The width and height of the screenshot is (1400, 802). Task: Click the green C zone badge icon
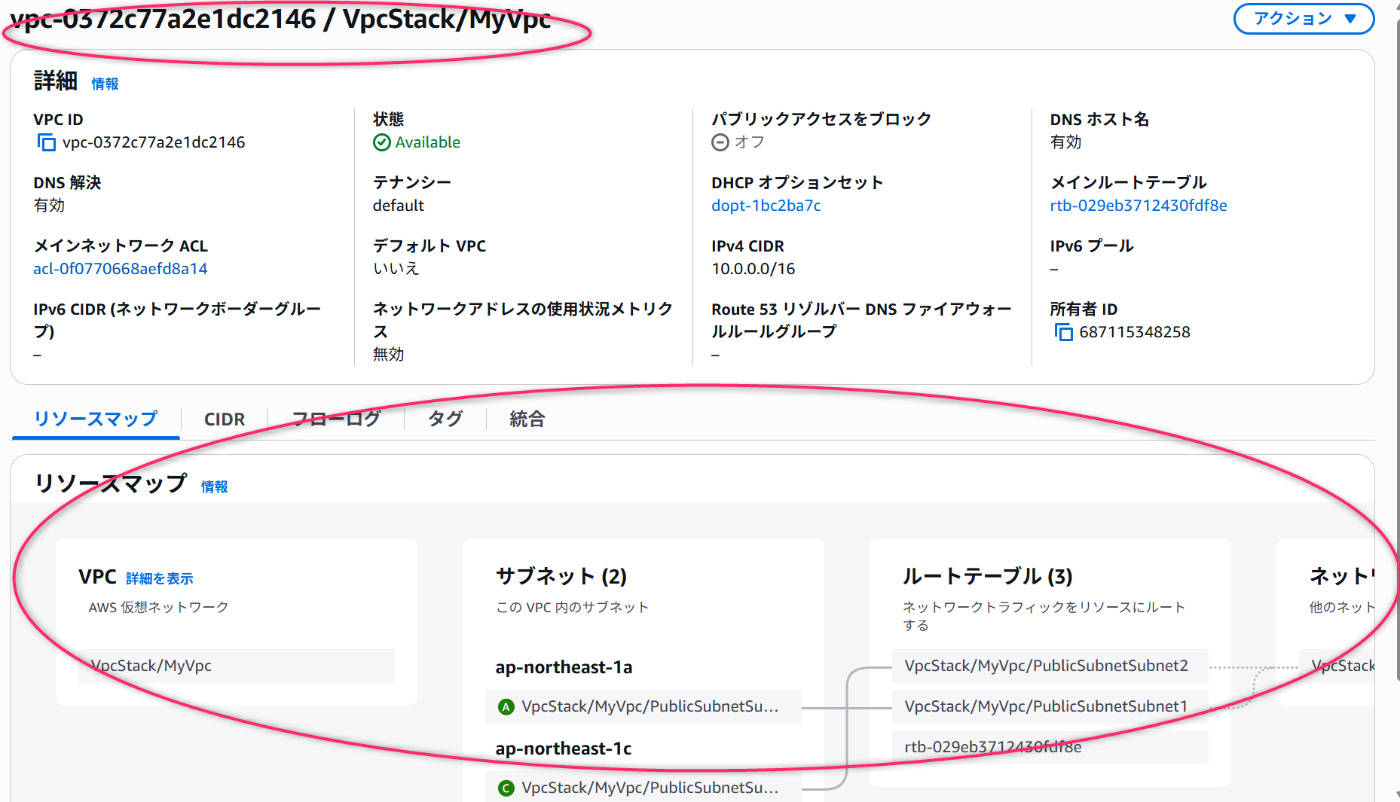tap(506, 788)
